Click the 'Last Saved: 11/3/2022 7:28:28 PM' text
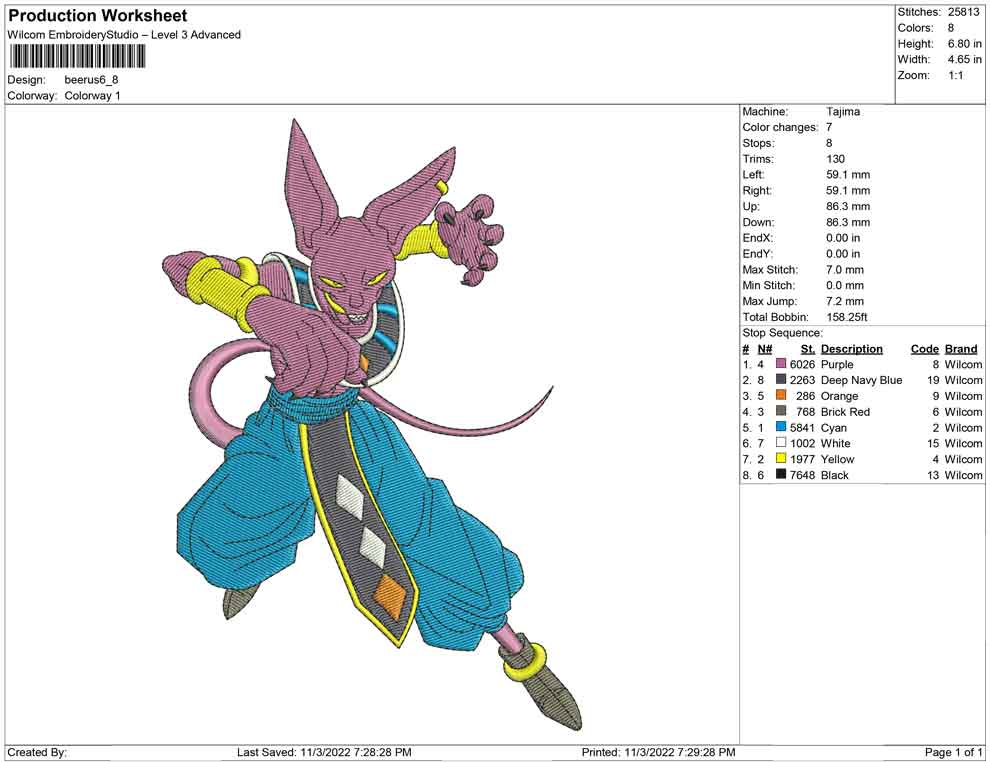This screenshot has width=990, height=762. click(x=324, y=752)
